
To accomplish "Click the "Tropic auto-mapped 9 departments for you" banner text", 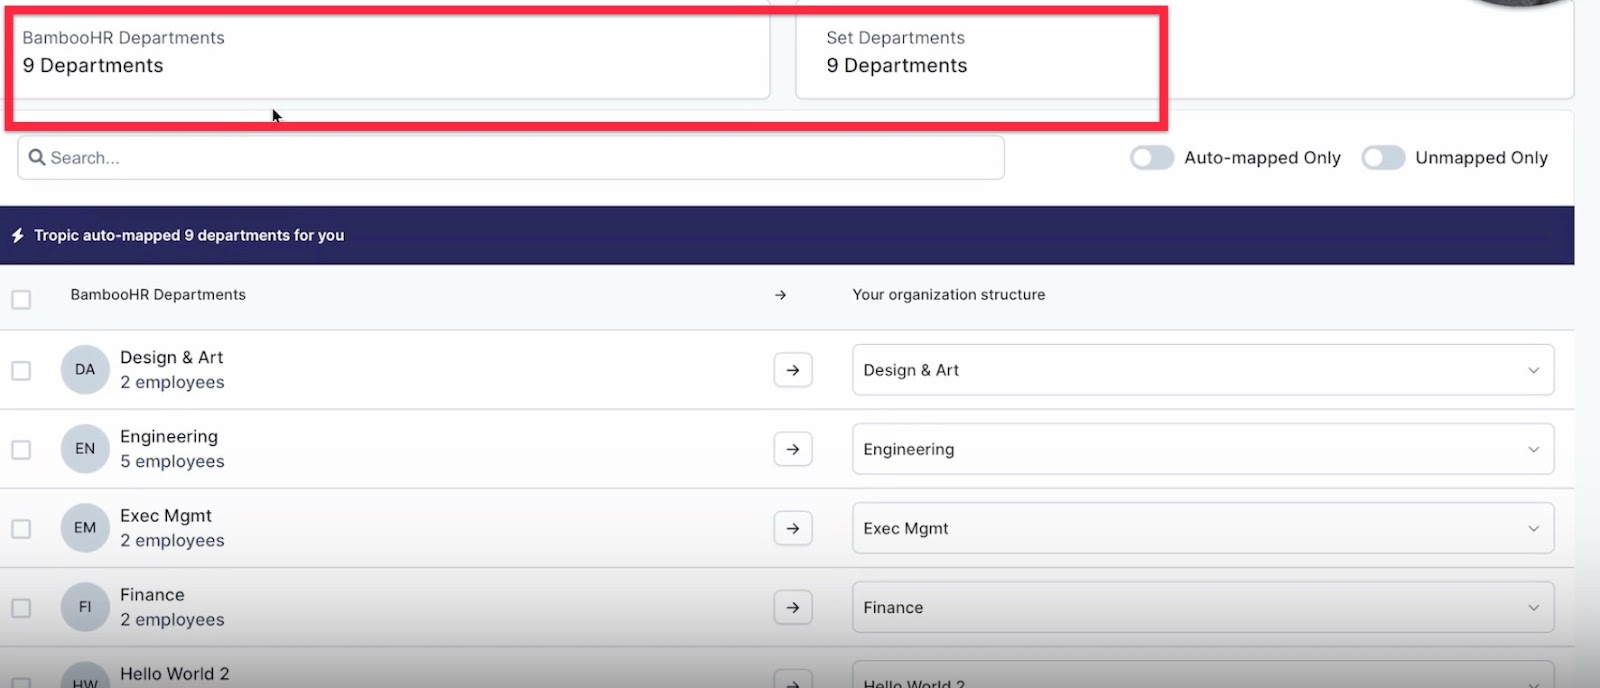I will pos(189,235).
